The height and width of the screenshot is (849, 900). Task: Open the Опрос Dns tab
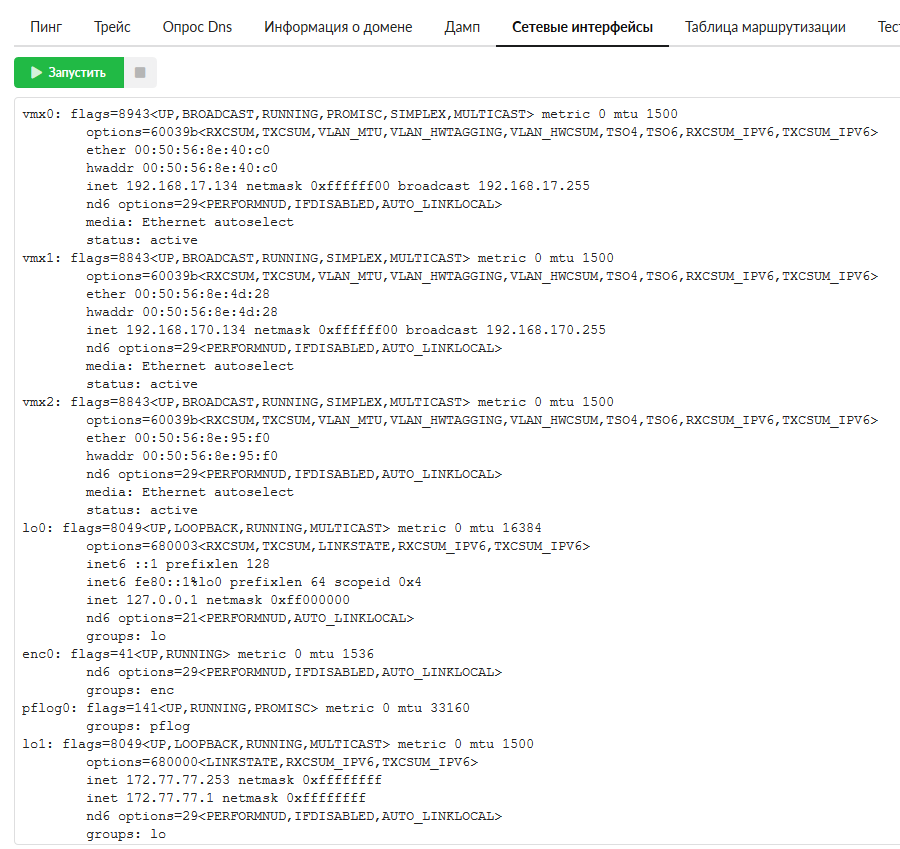point(197,27)
